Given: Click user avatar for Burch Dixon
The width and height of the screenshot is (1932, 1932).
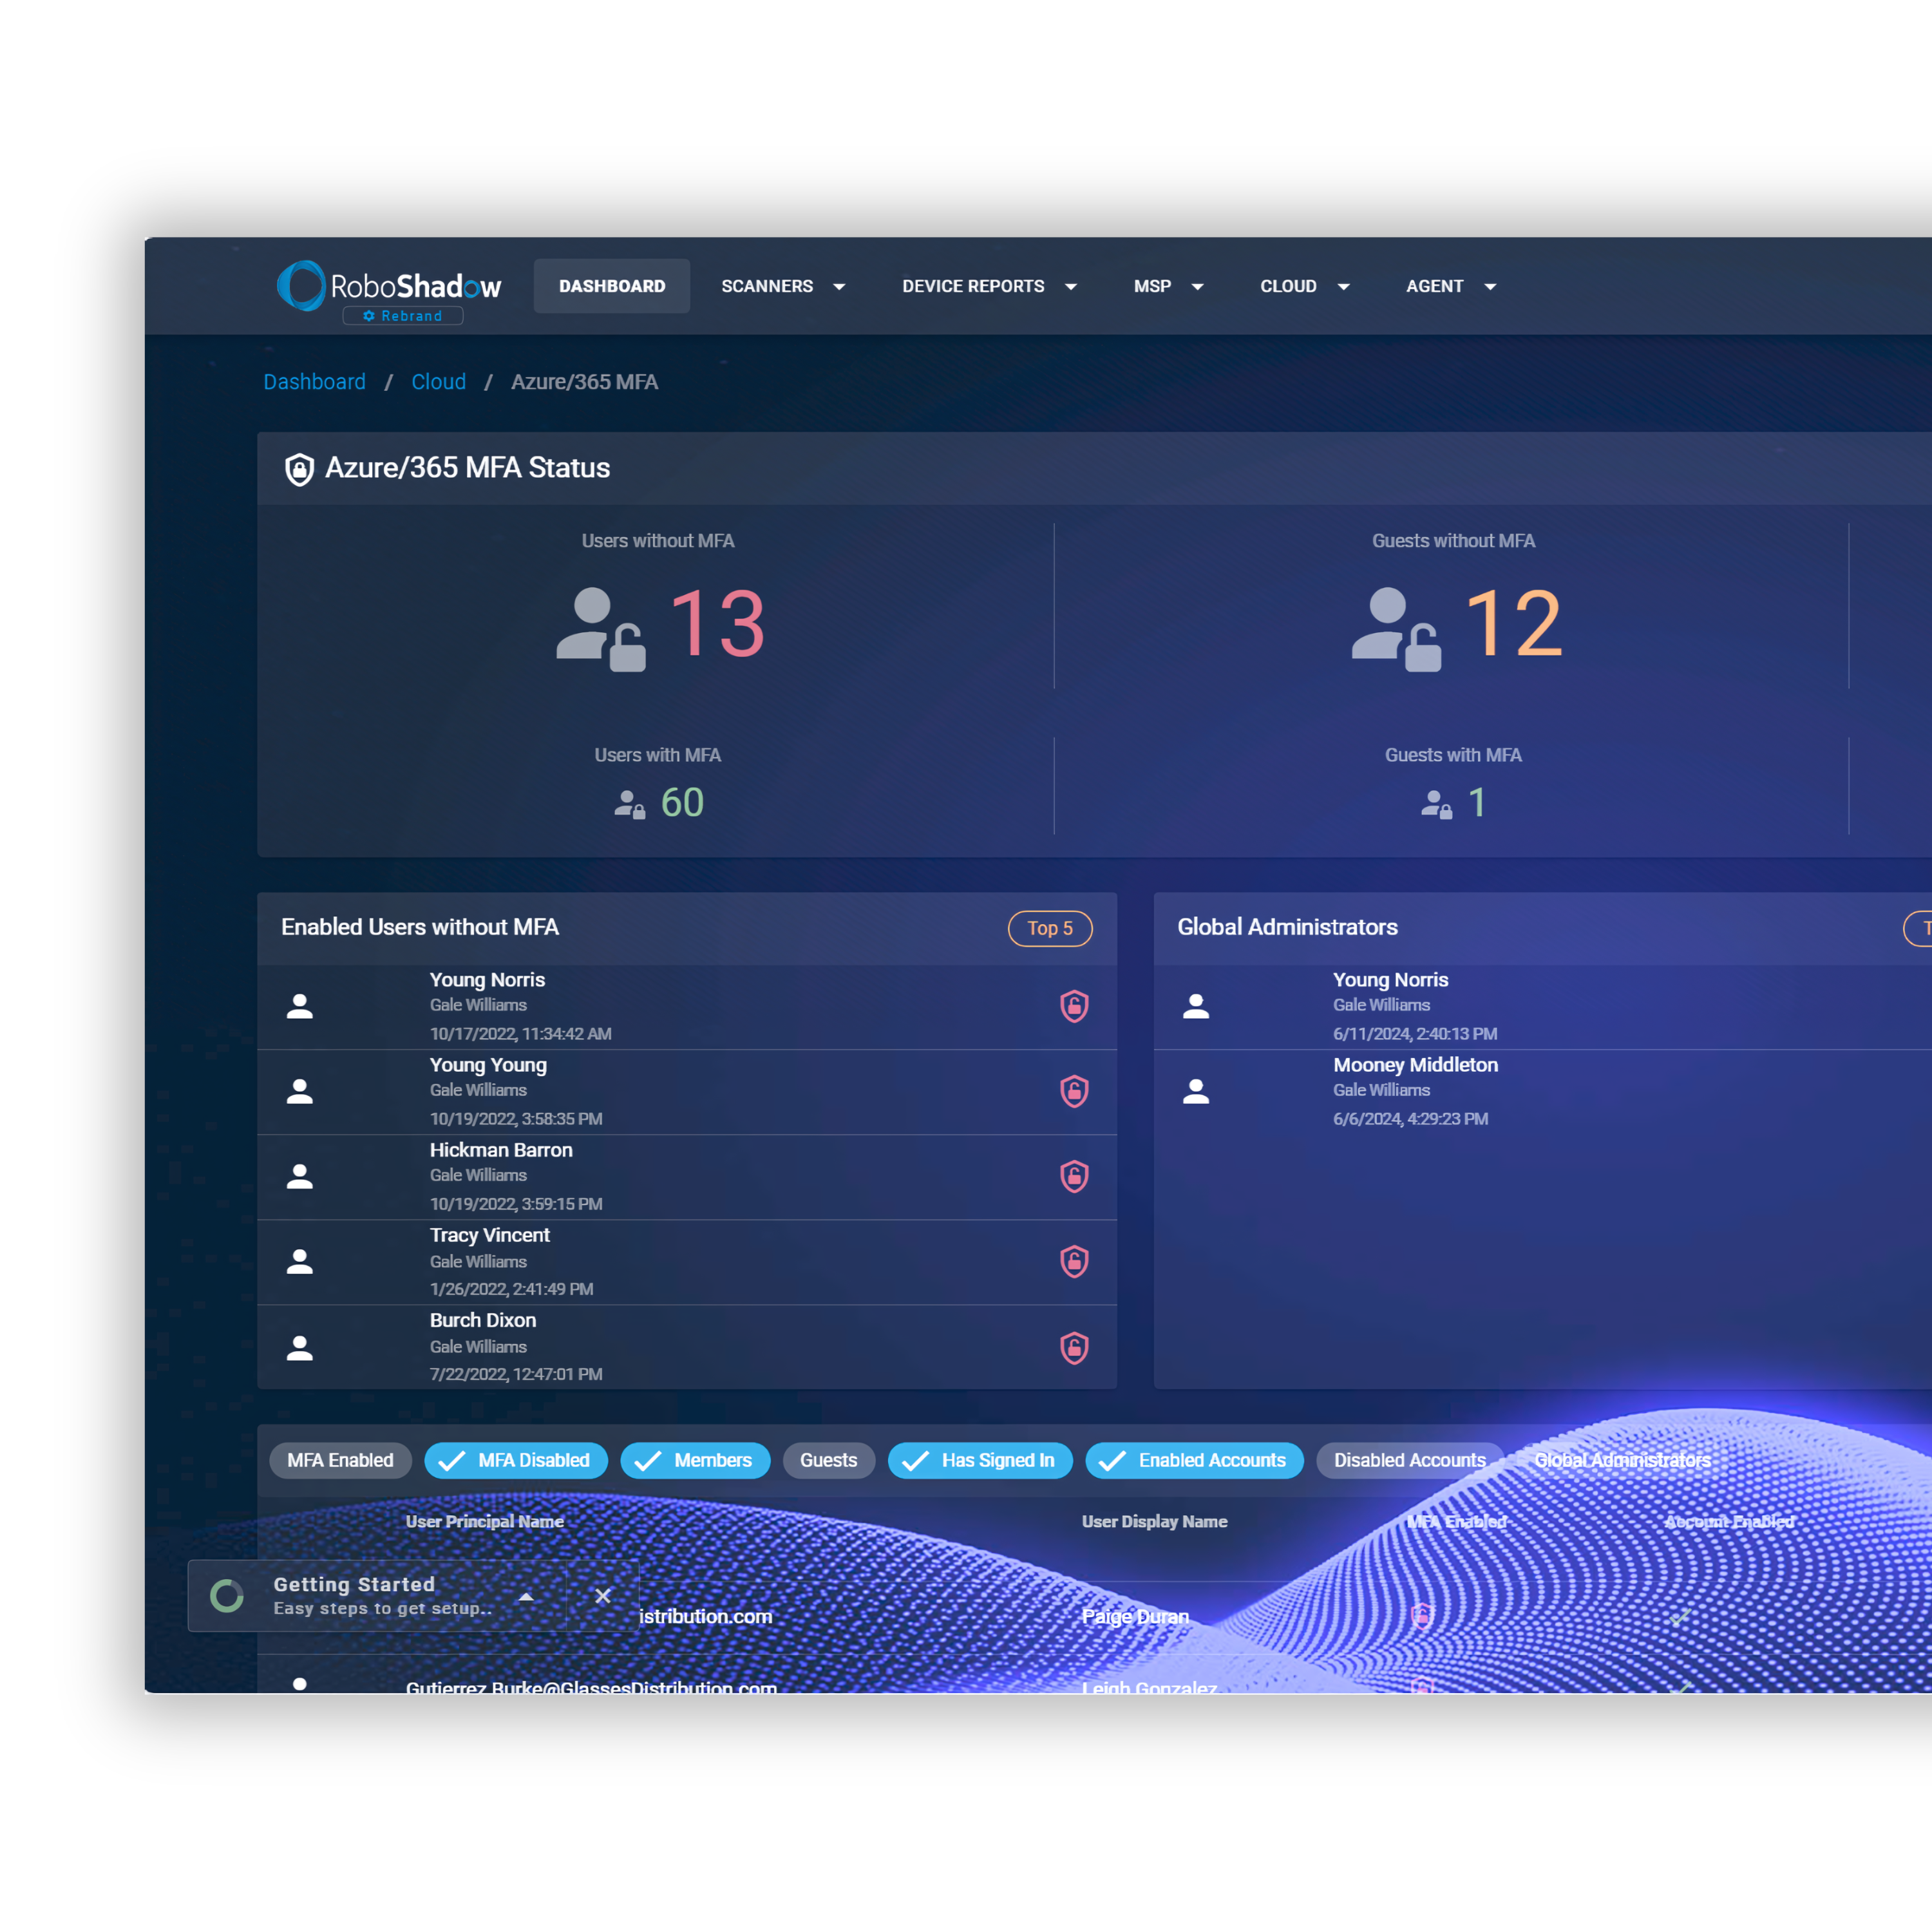Looking at the screenshot, I should pyautogui.click(x=300, y=1349).
